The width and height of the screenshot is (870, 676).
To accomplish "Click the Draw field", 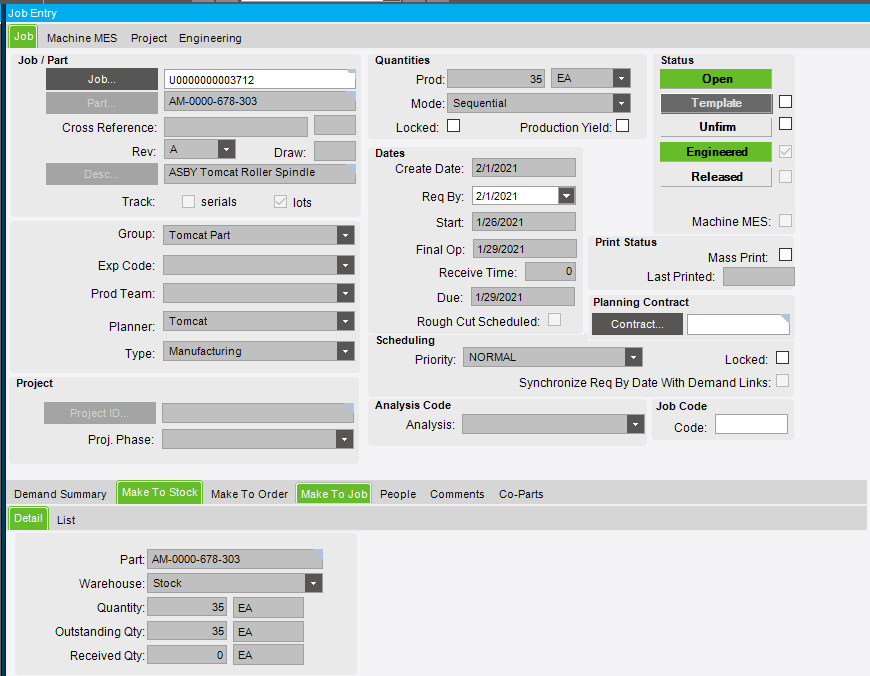I will tap(335, 151).
